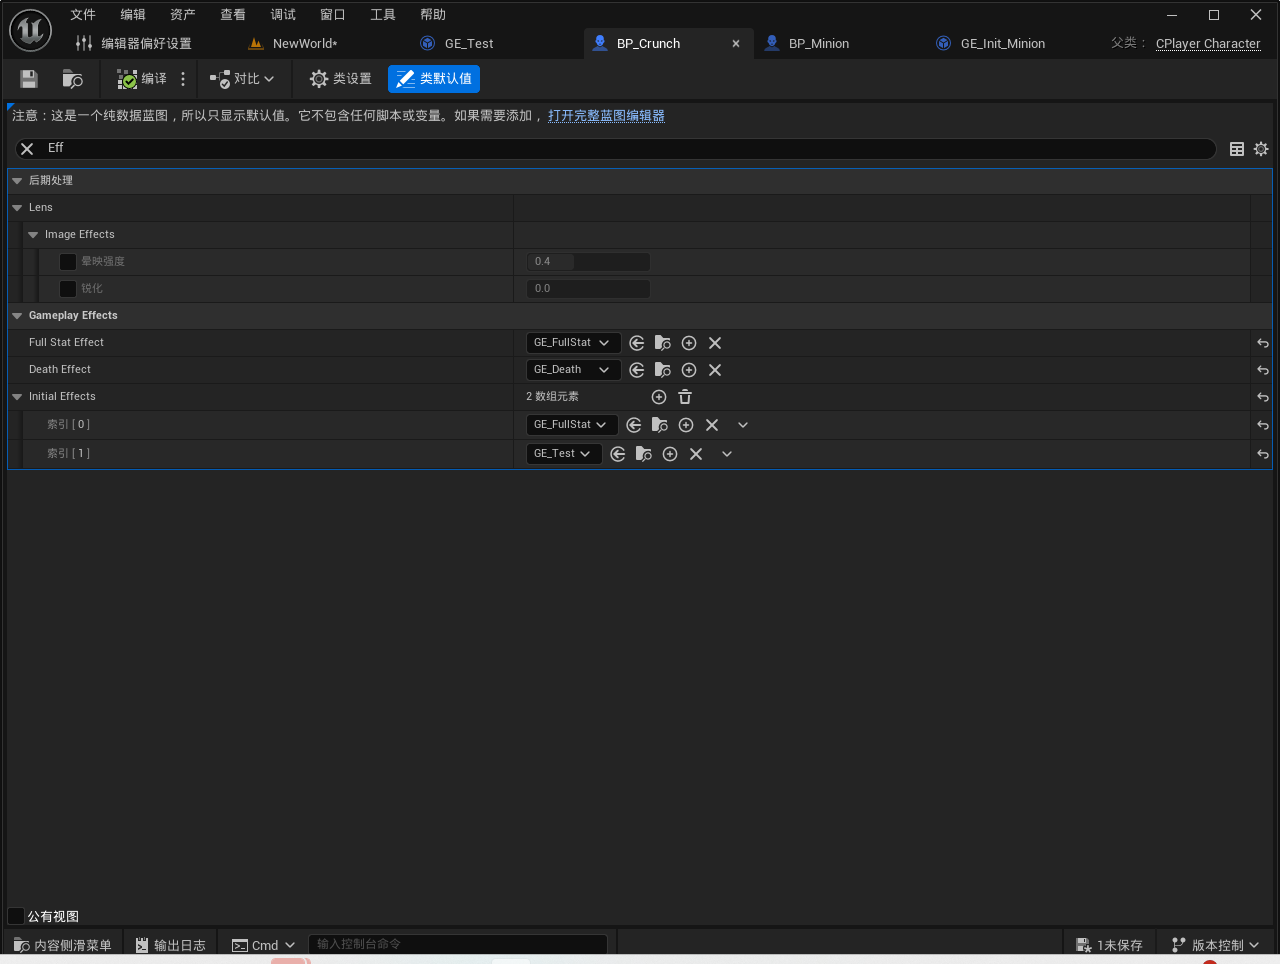Open index 1 element options chevron
Viewport: 1280px width, 964px height.
point(727,454)
